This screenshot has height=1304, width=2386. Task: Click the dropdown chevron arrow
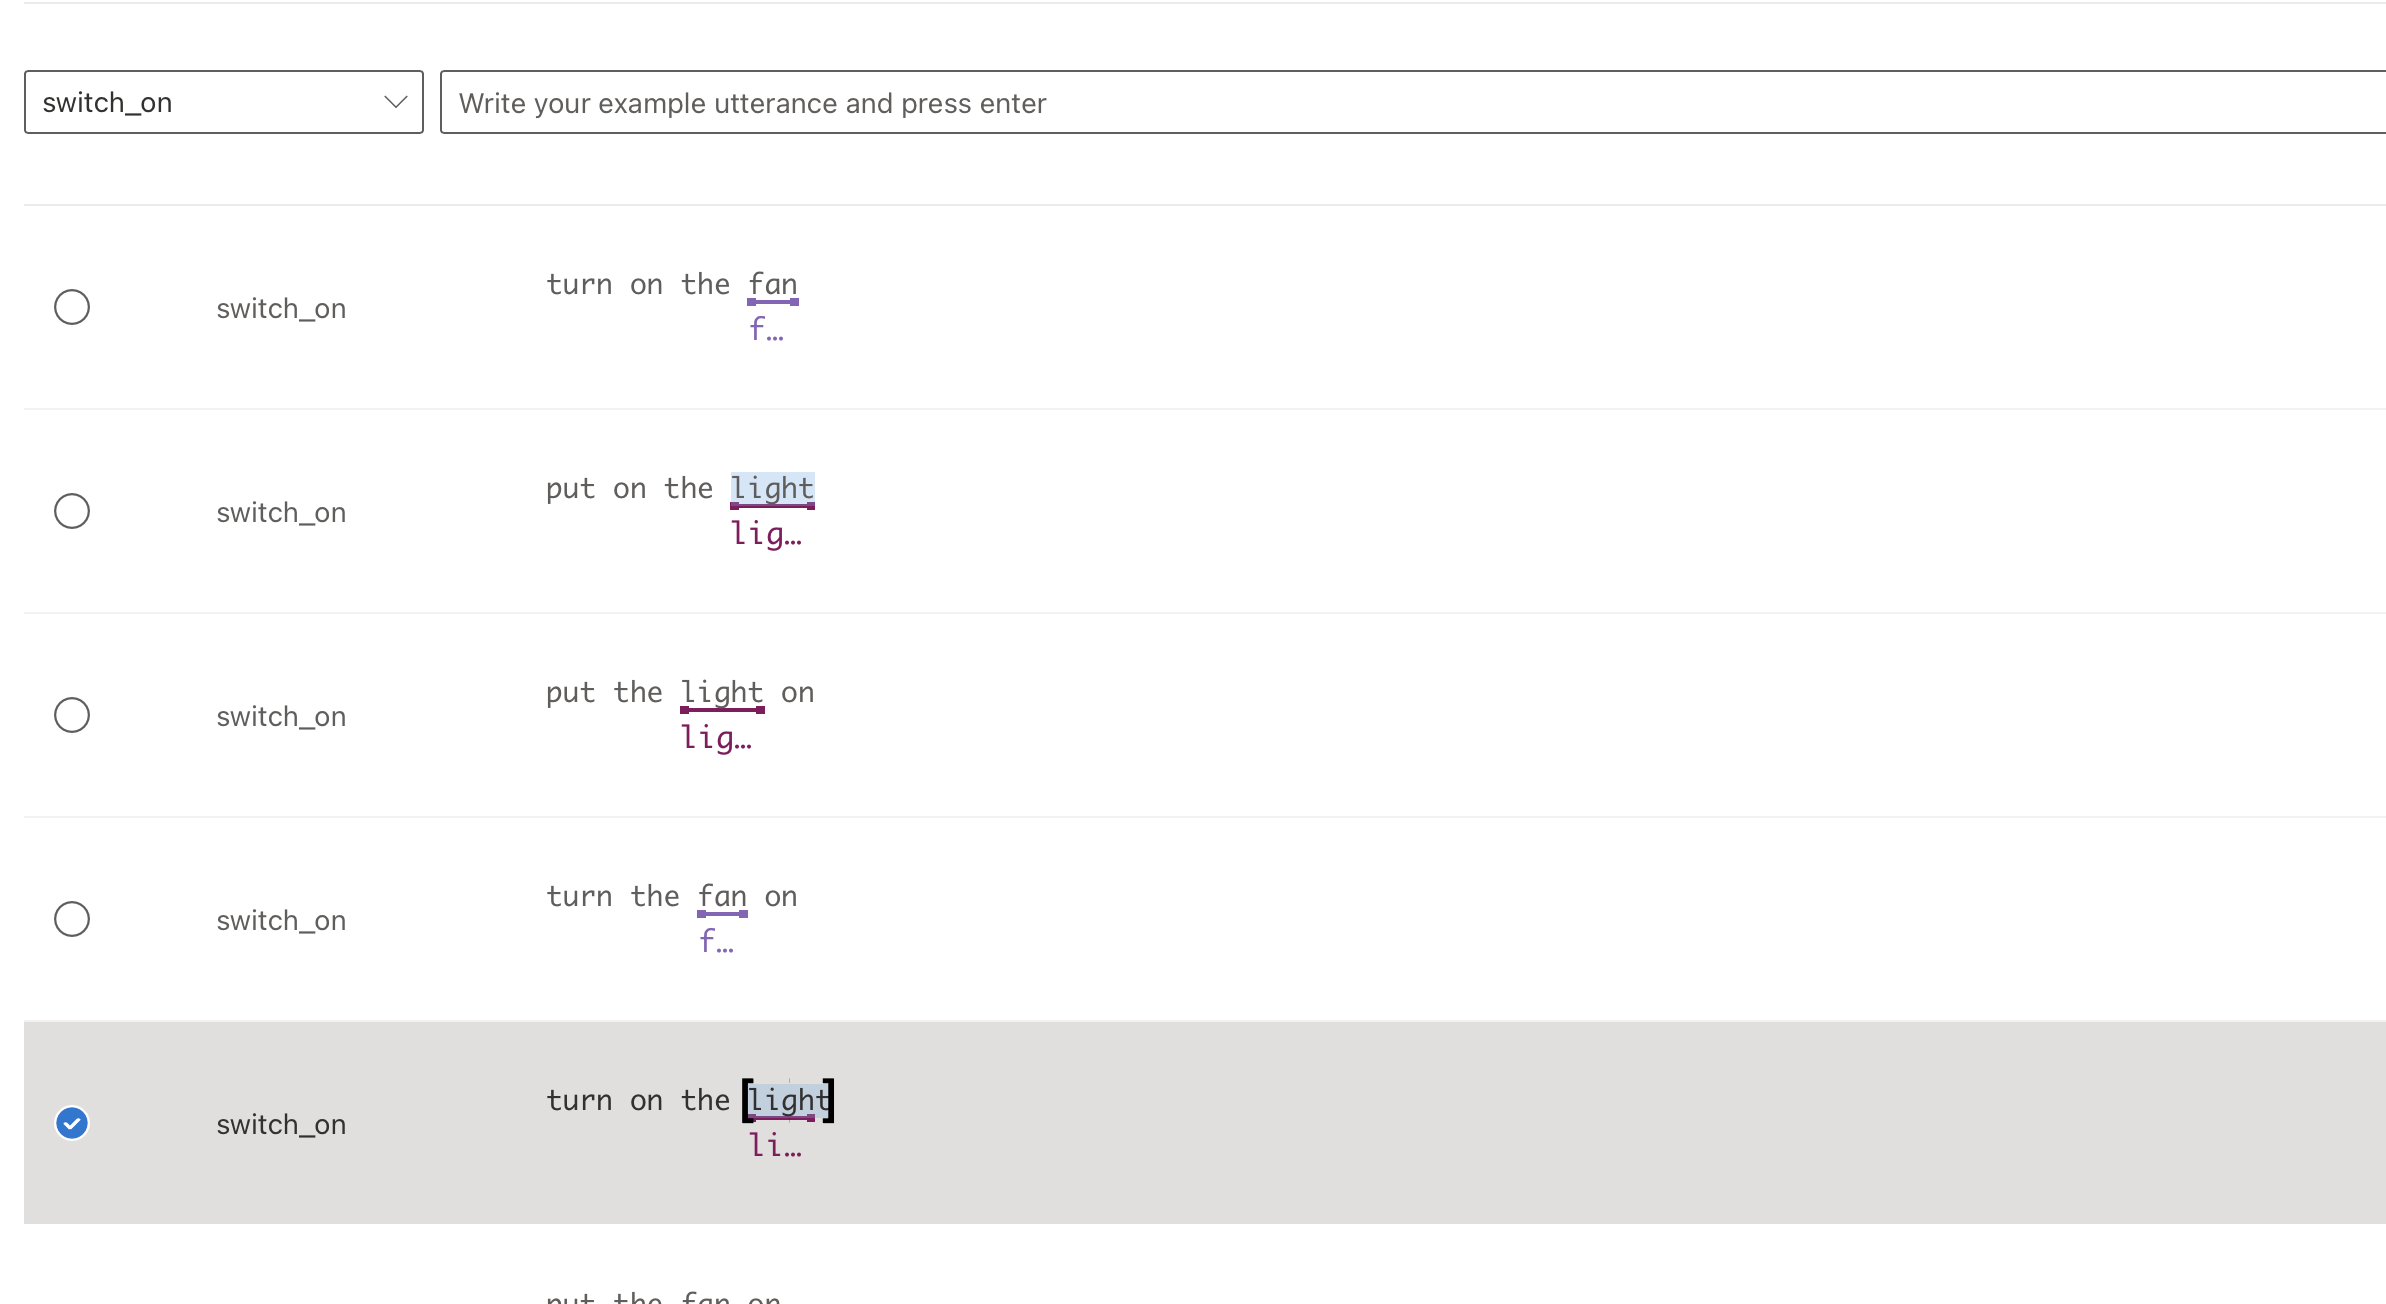pyautogui.click(x=396, y=102)
